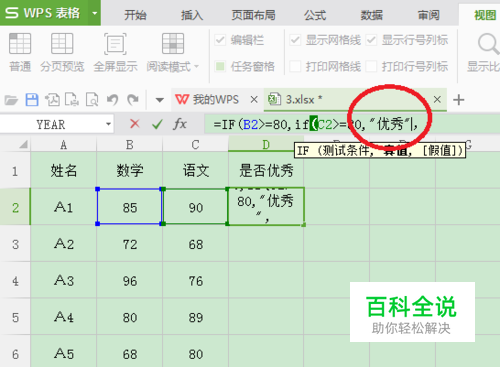Toggle the 显示网格线 checkbox
The width and height of the screenshot is (500, 367).
point(295,40)
